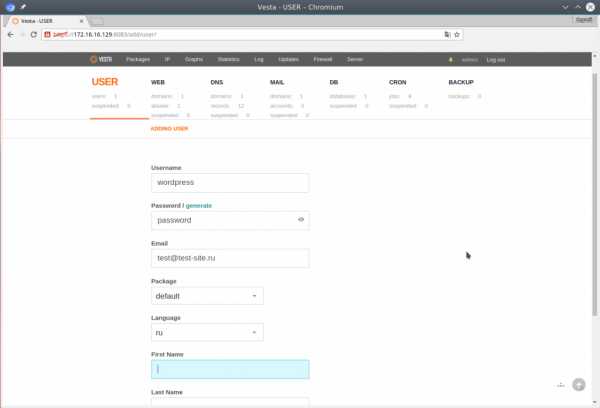Click the Vesta logo in the top bar
600x408 pixels.
tap(104, 60)
